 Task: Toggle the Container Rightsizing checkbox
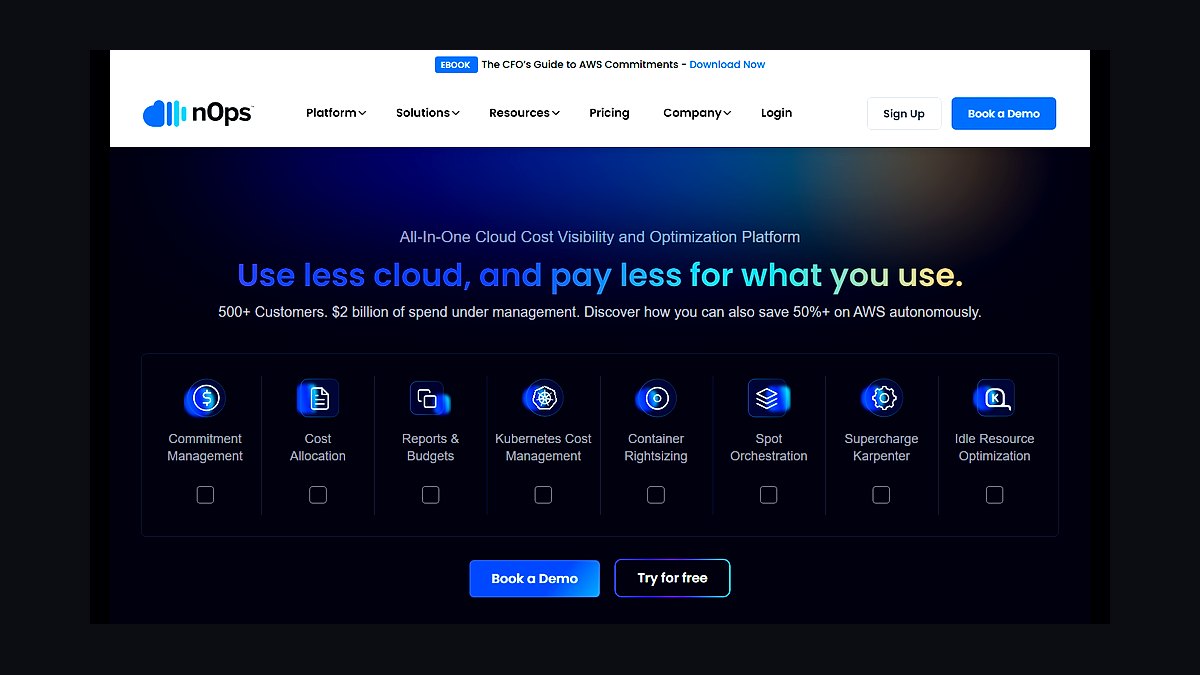(656, 494)
